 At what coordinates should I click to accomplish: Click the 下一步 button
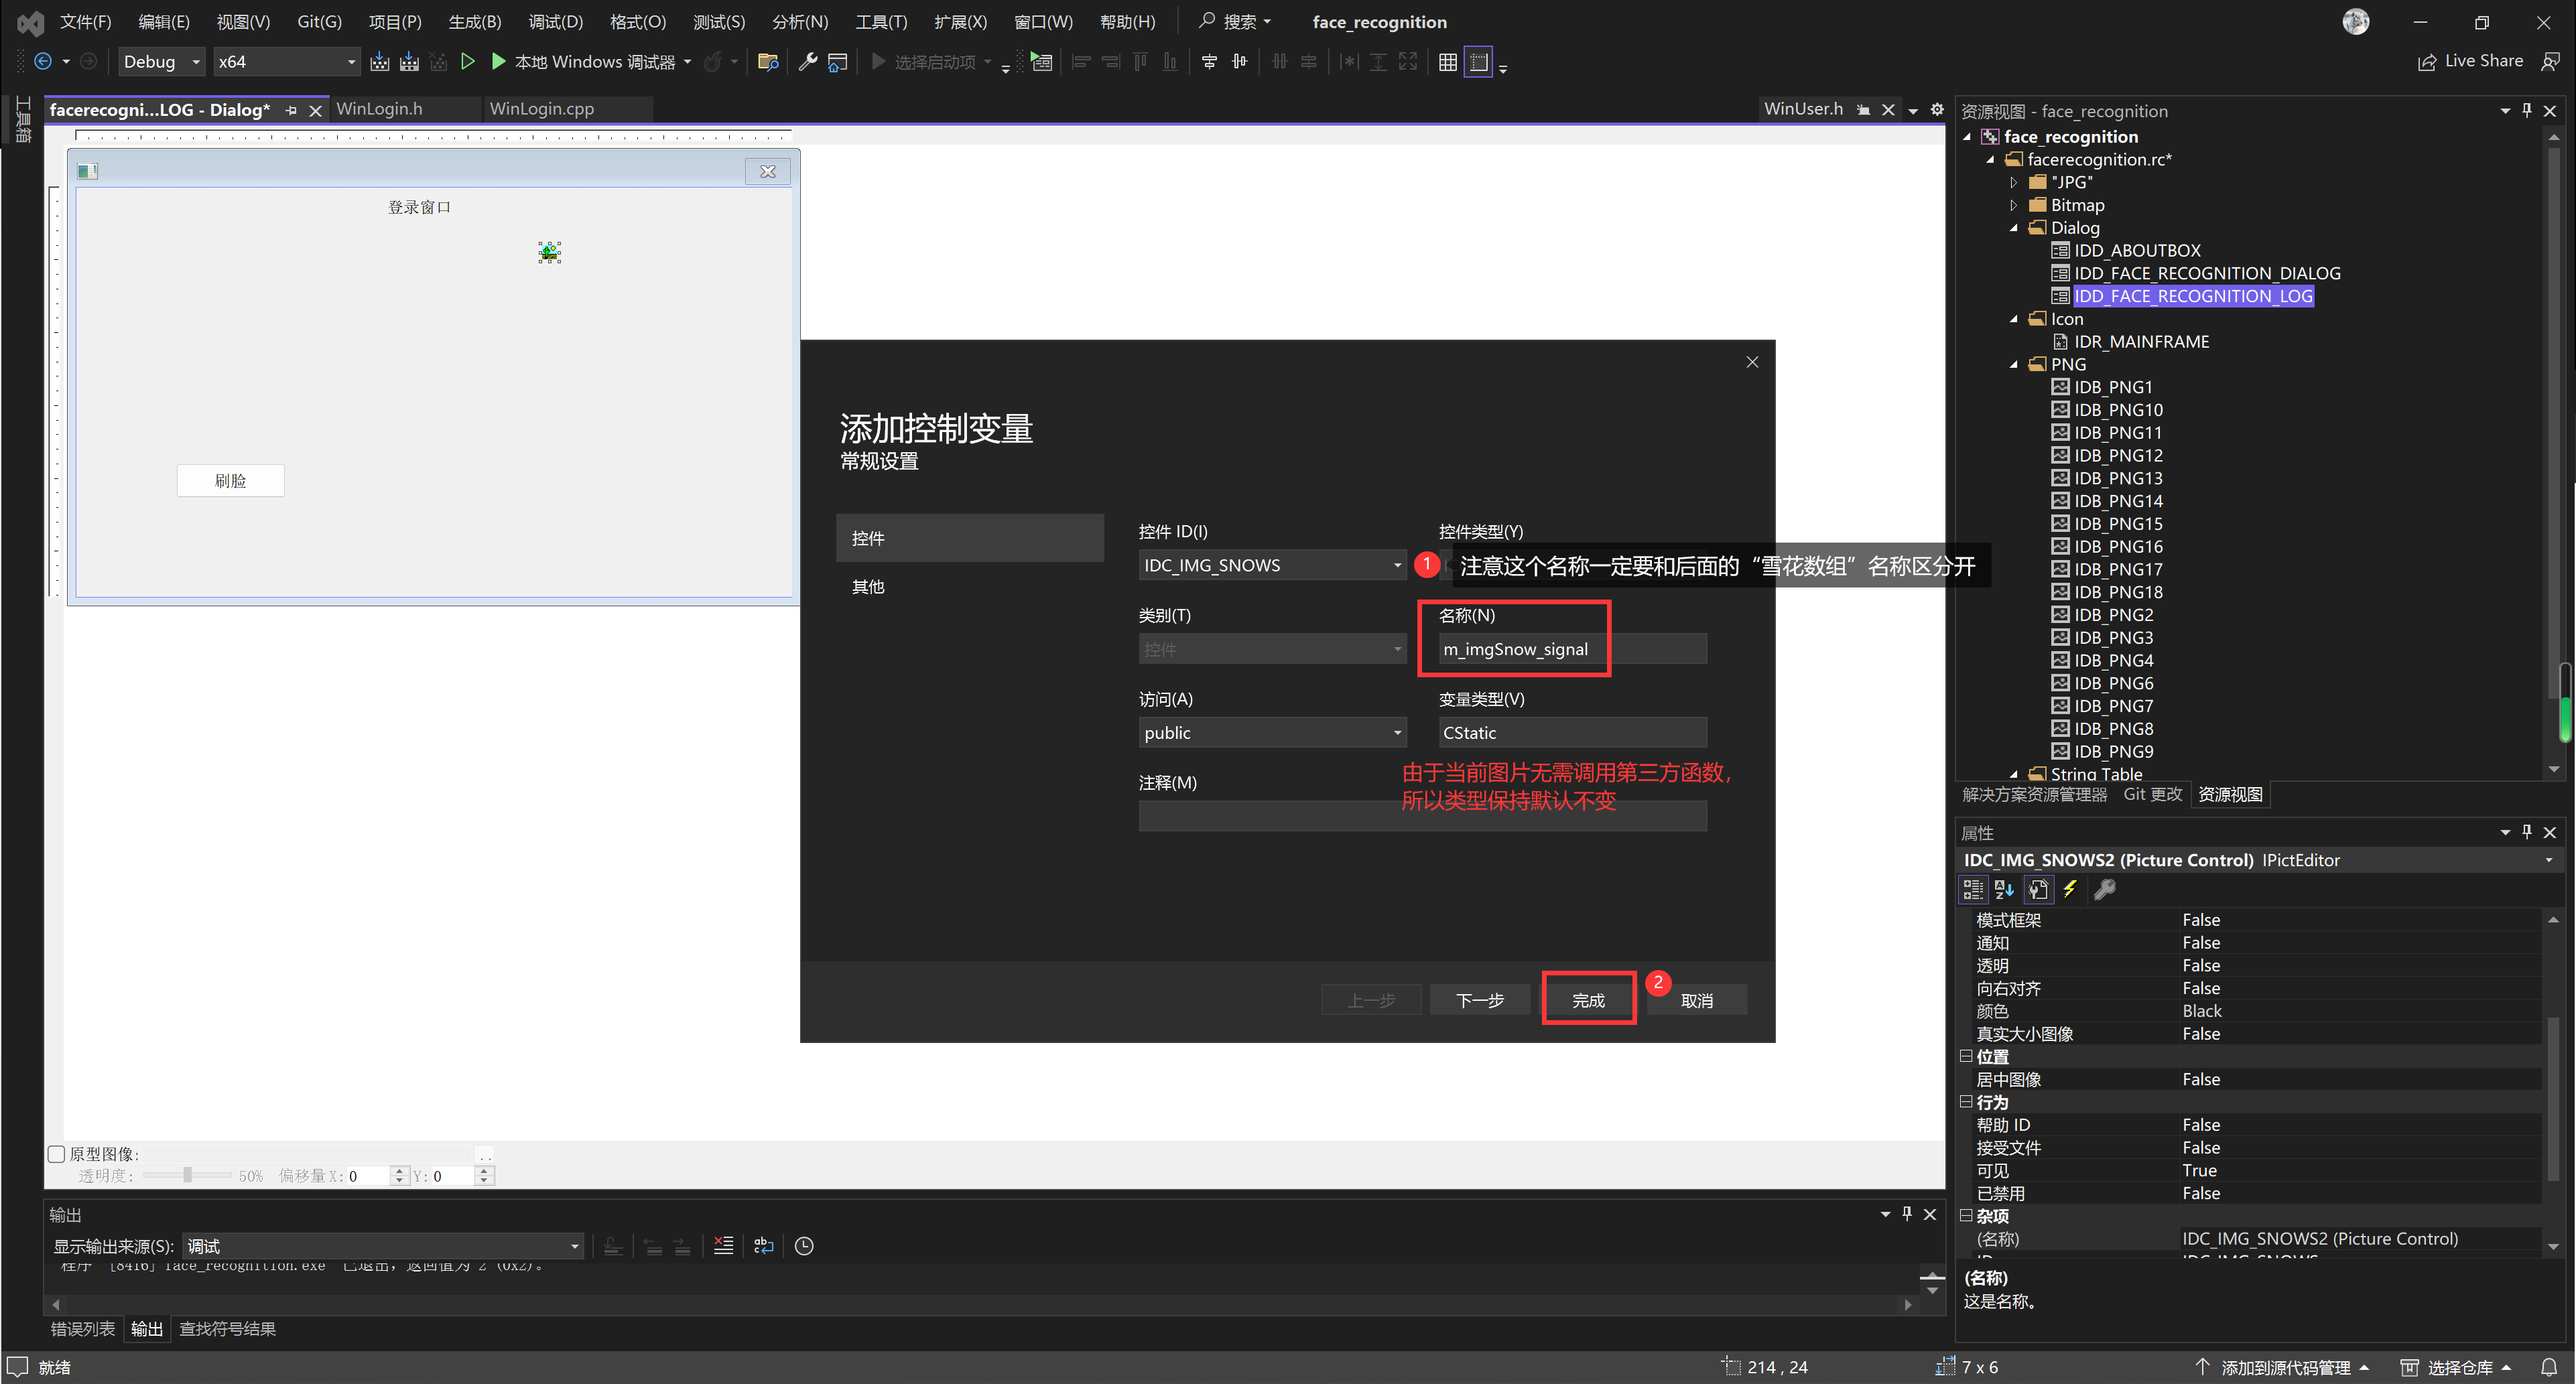[1479, 1000]
